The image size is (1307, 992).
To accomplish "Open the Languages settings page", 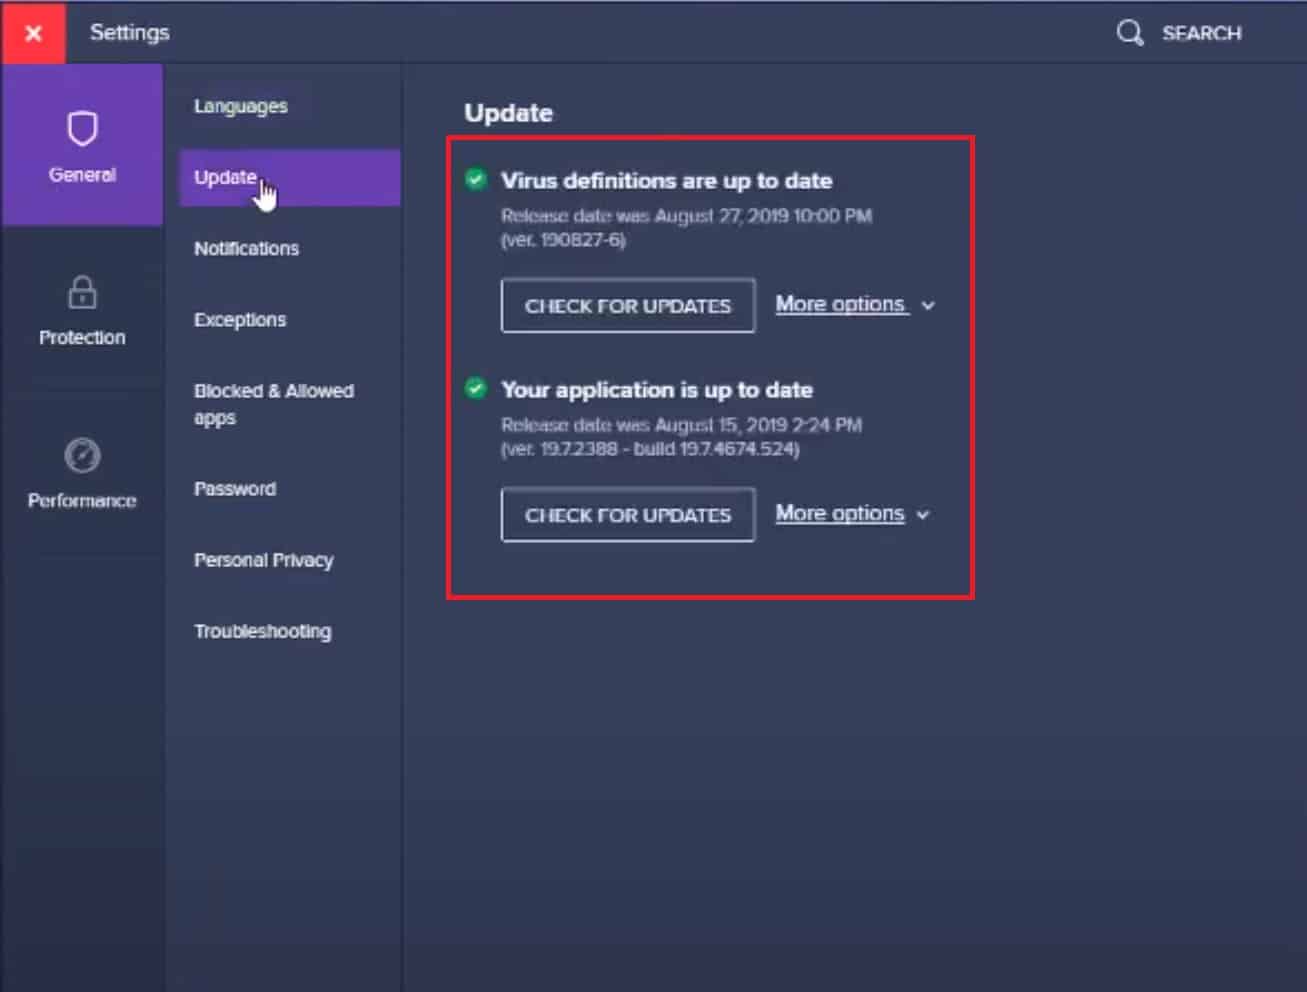I will [240, 106].
